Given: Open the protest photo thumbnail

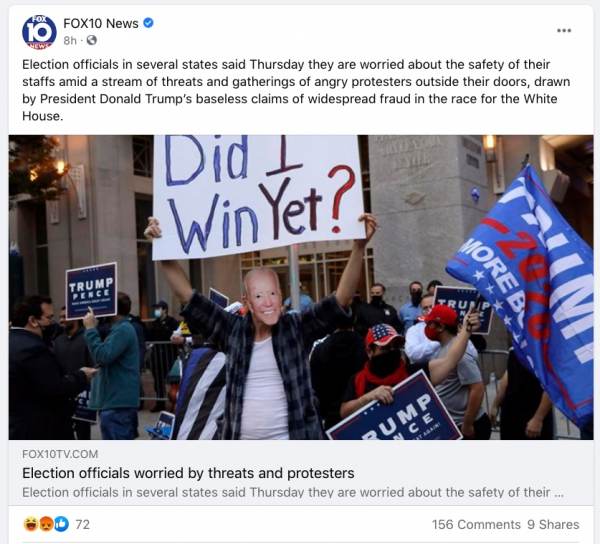Looking at the screenshot, I should click(301, 287).
